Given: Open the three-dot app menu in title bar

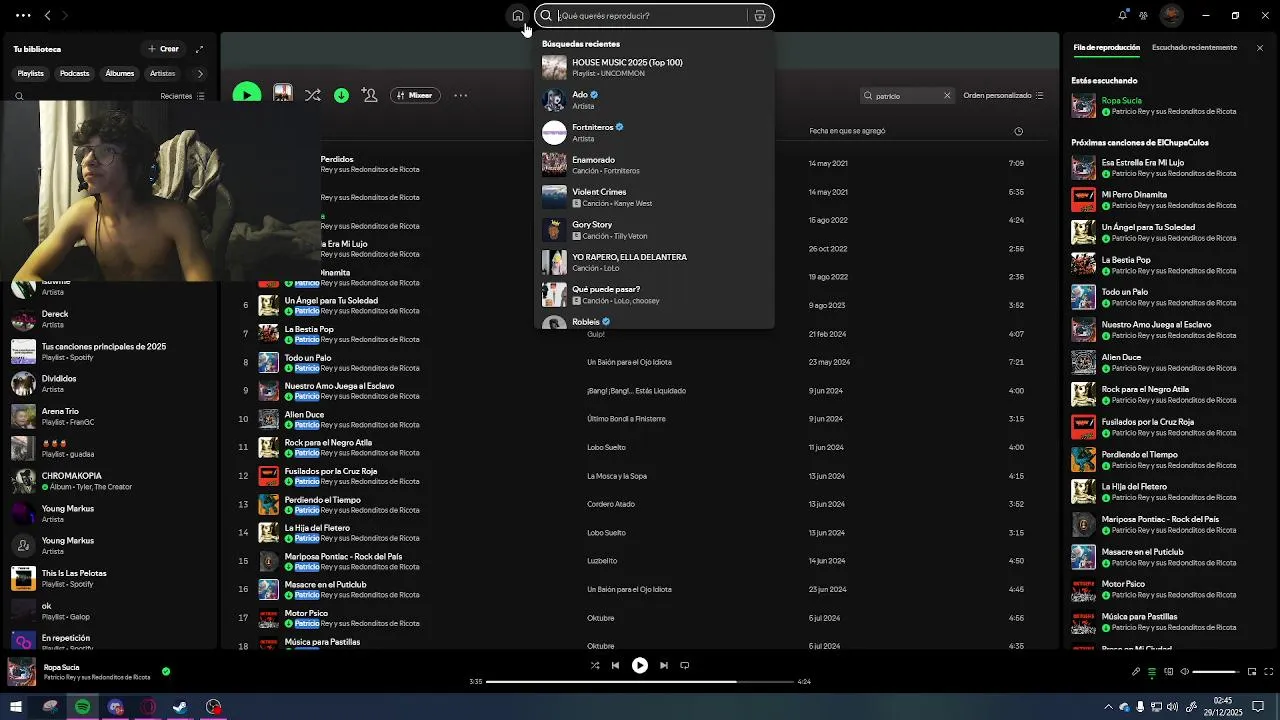Looking at the screenshot, I should [x=23, y=15].
